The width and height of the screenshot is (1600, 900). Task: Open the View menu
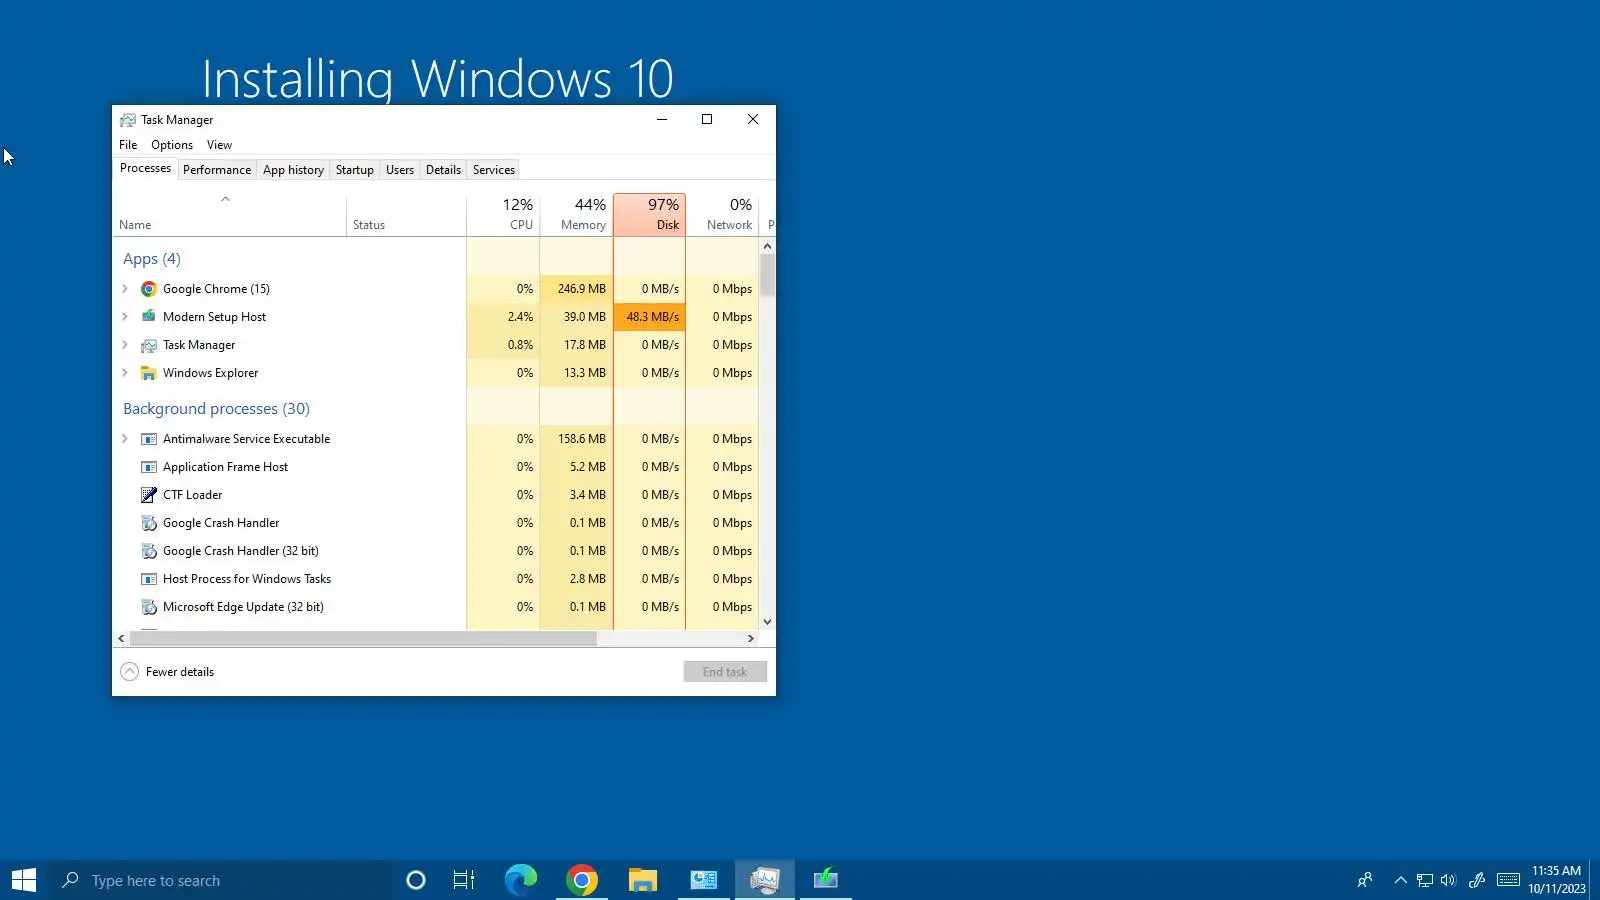coord(219,145)
